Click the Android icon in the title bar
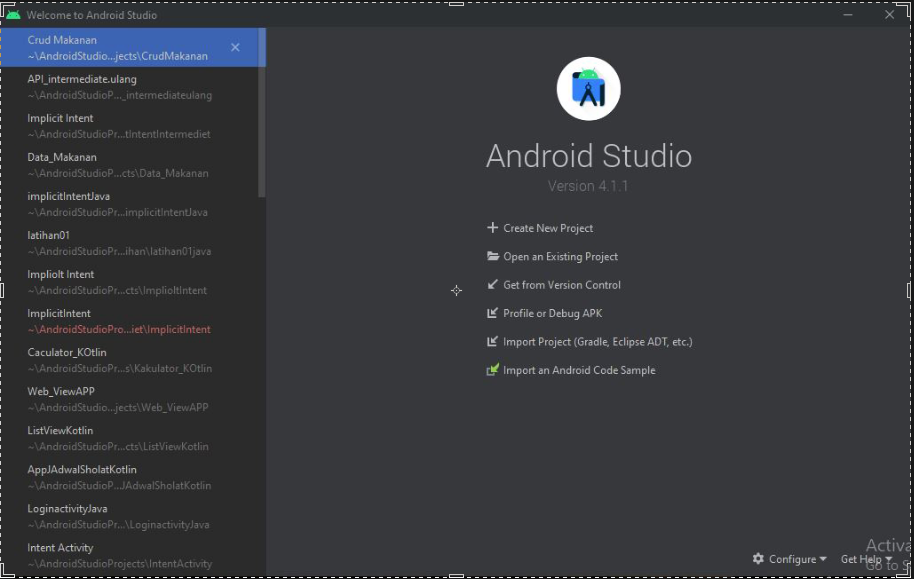This screenshot has height=579, width=914. click(14, 15)
